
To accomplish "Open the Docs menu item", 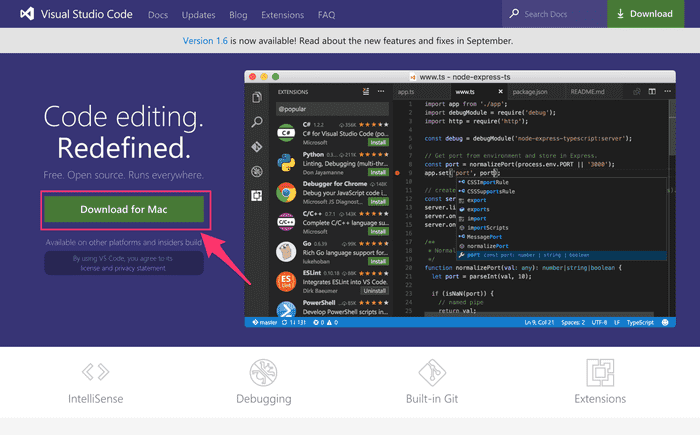I will tap(158, 15).
